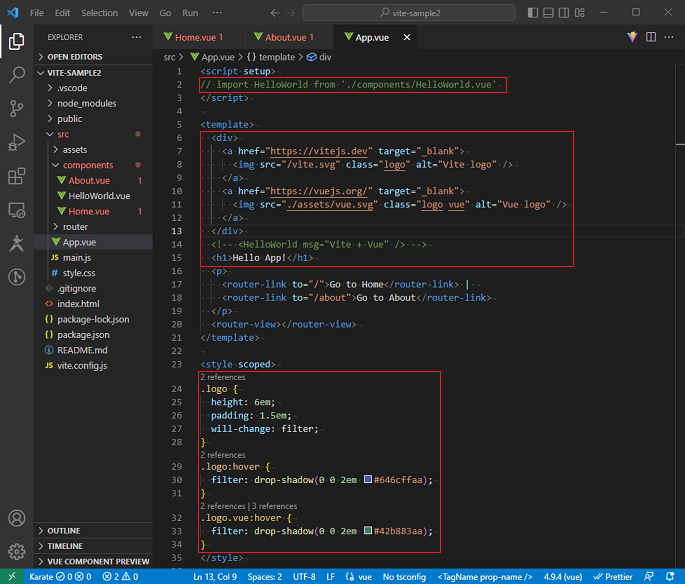The image size is (685, 584).
Task: Go back using the navigation arrow
Action: (274, 13)
